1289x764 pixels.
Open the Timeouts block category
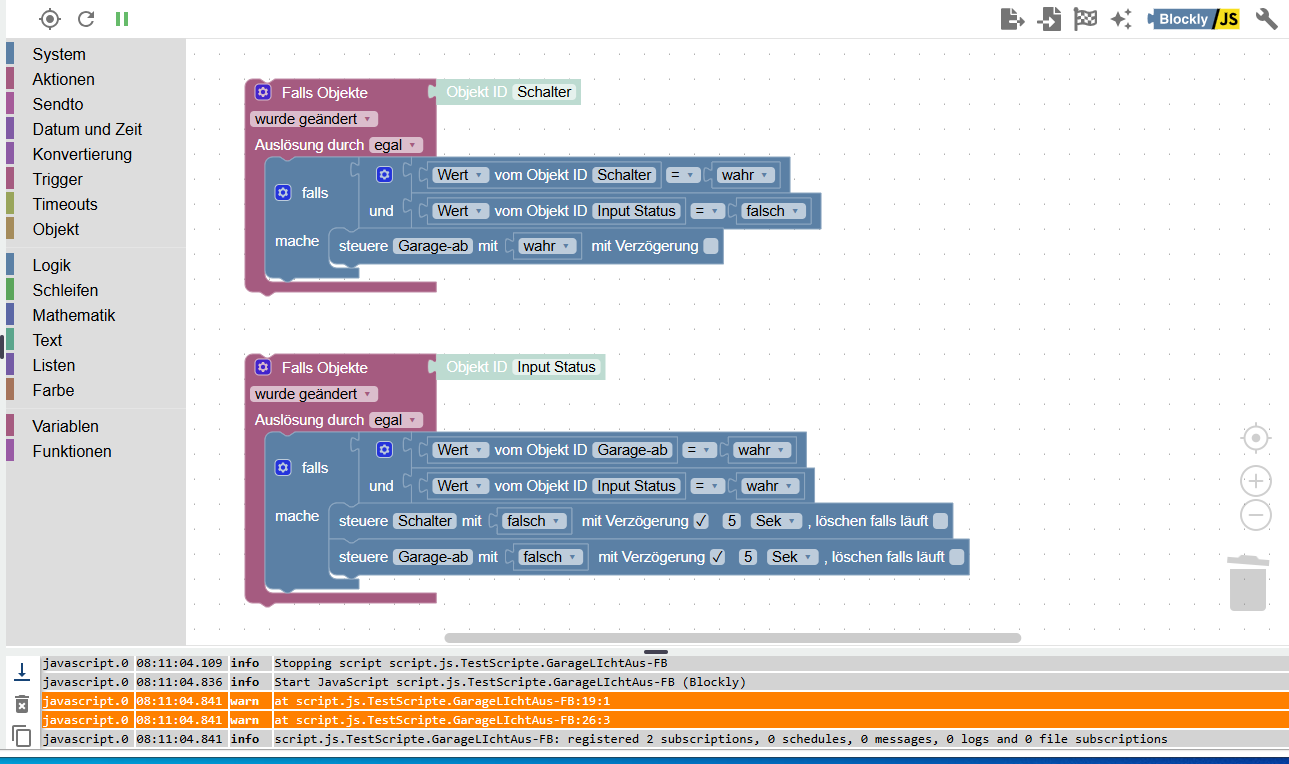(x=65, y=204)
